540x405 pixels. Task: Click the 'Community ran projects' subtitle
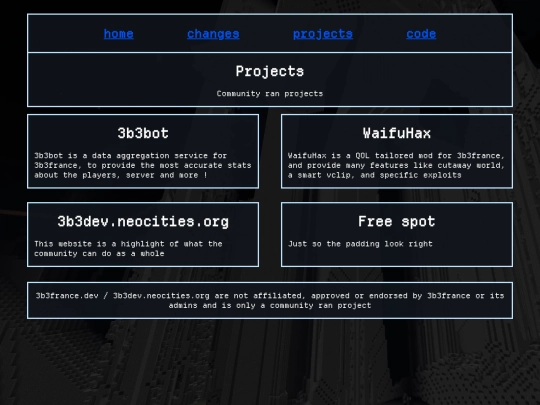pos(270,94)
